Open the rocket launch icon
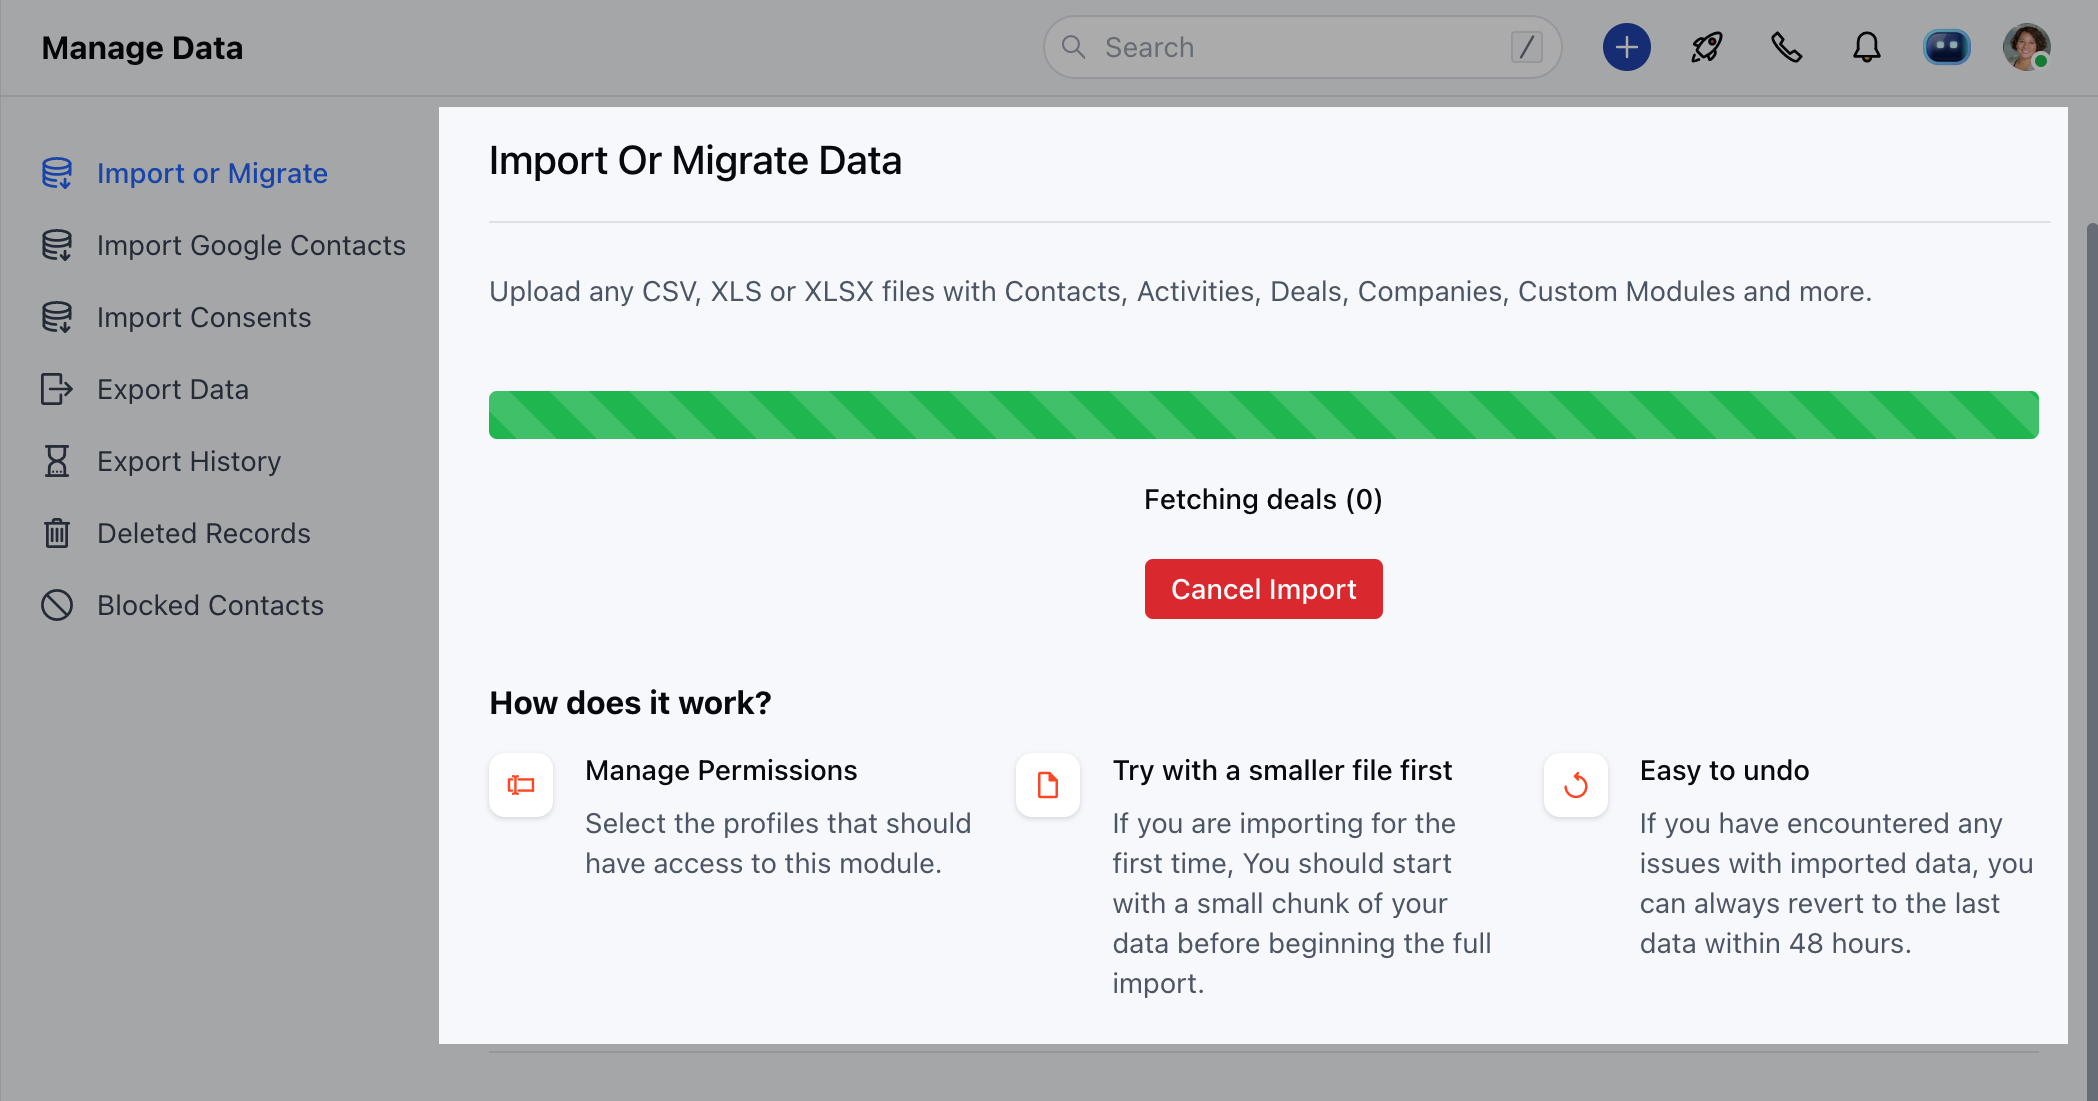This screenshot has height=1101, width=2098. 1706,47
